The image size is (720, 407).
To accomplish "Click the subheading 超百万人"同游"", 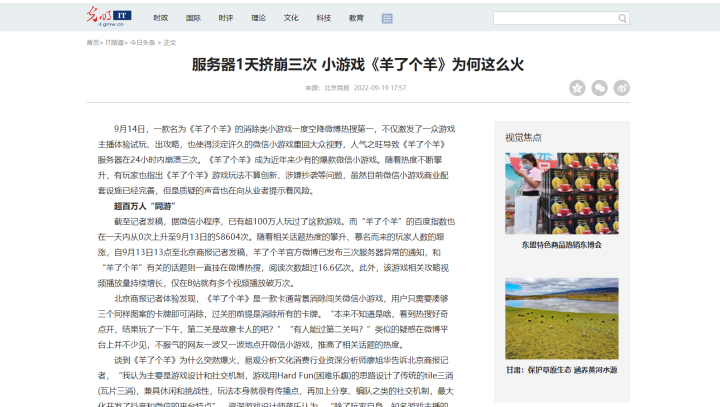I will pyautogui.click(x=145, y=206).
